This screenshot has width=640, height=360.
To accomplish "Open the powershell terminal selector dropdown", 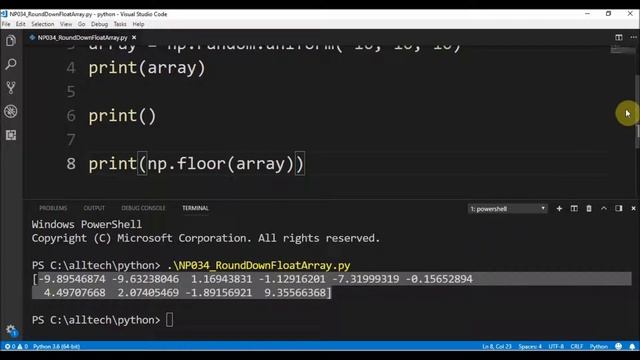I will (x=507, y=209).
